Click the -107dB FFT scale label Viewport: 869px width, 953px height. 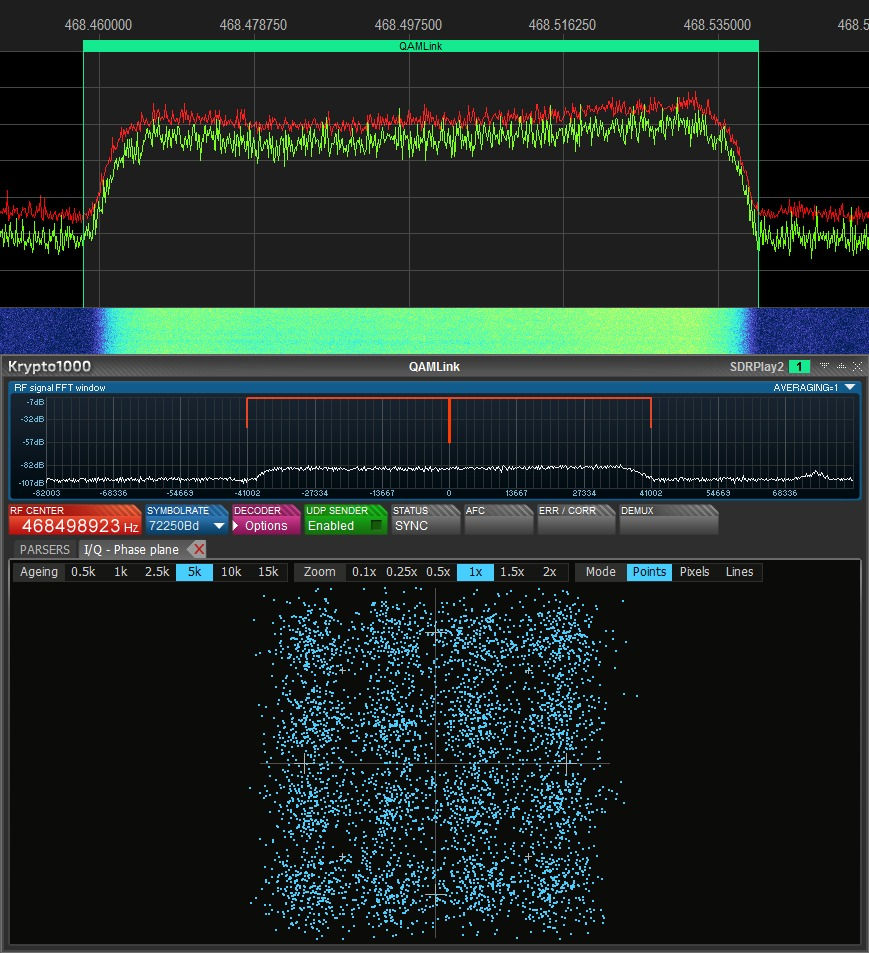tap(32, 483)
